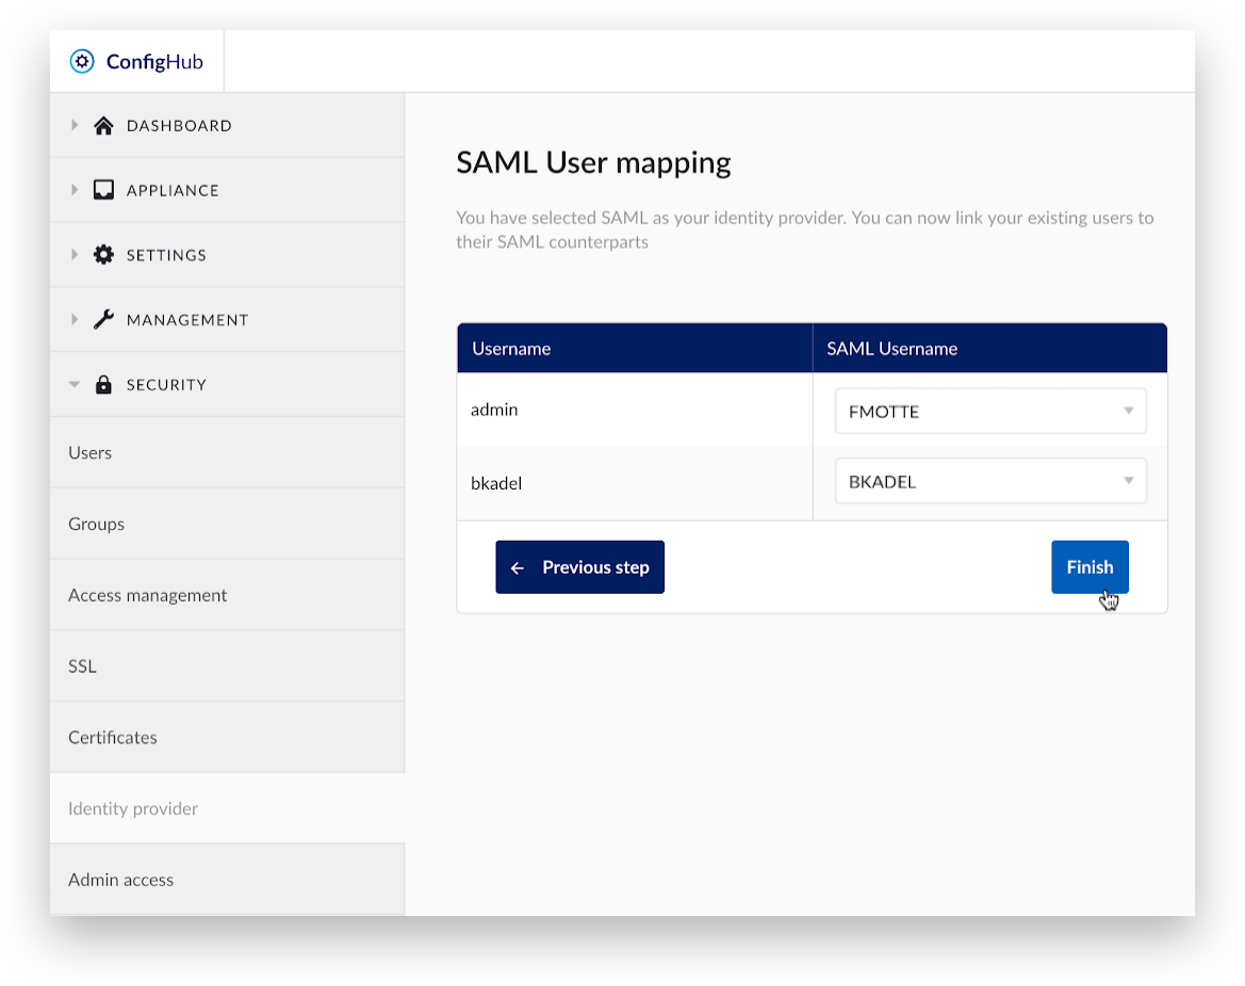The height and width of the screenshot is (986, 1245).
Task: Go to the Users page
Action: click(x=227, y=452)
